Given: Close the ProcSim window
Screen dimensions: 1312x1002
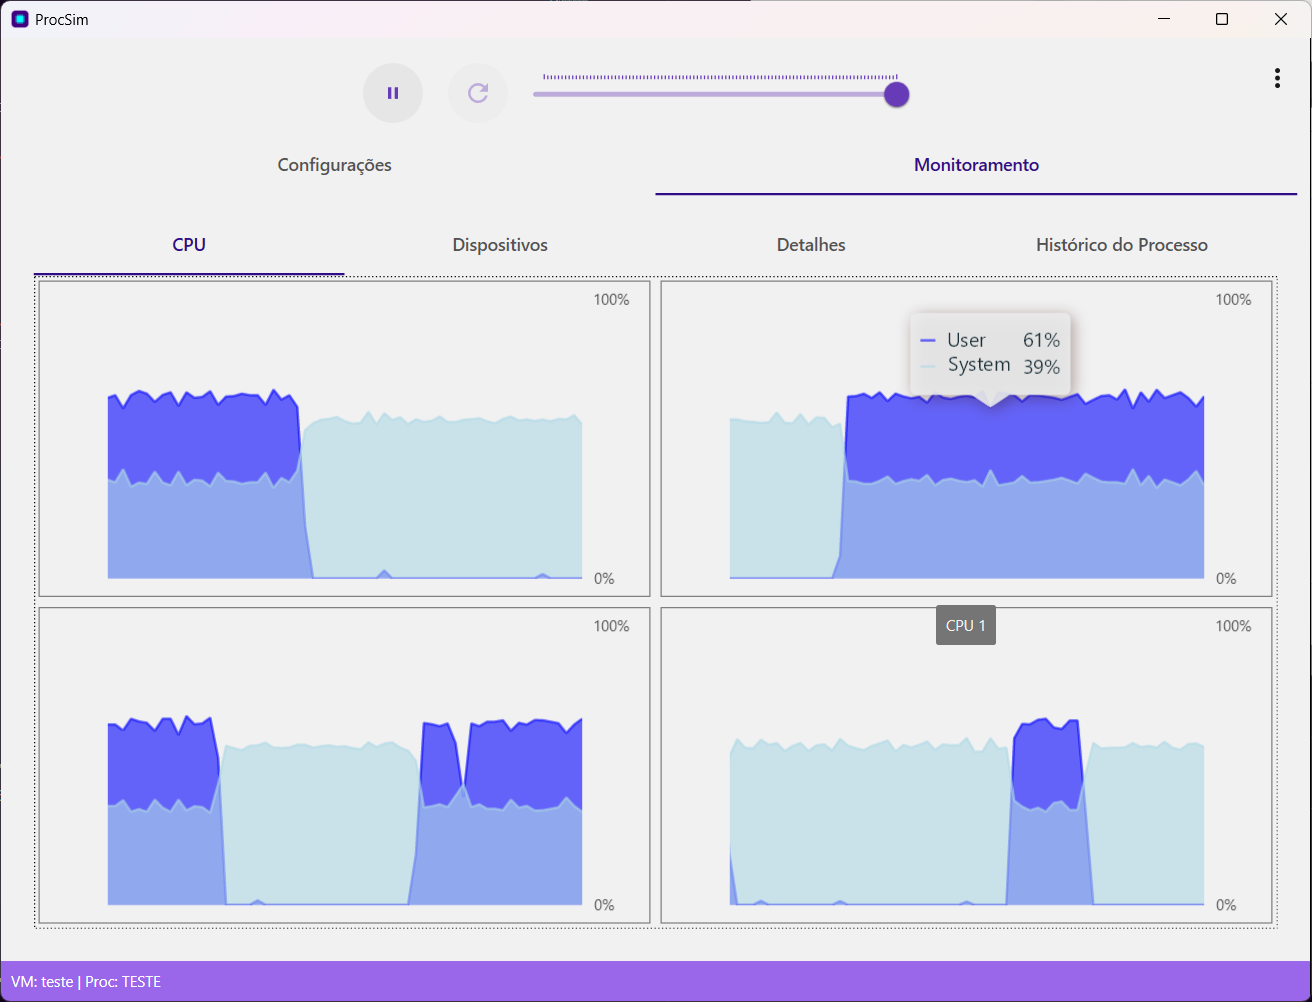Looking at the screenshot, I should click(x=1281, y=19).
